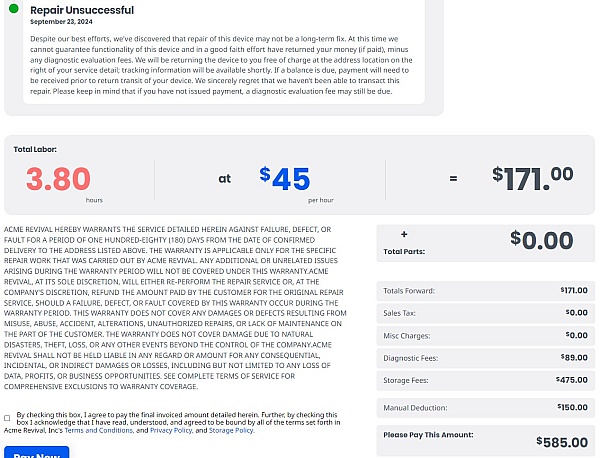Click the Total Parts $0.00 amount
This screenshot has height=458, width=600.
541,240
